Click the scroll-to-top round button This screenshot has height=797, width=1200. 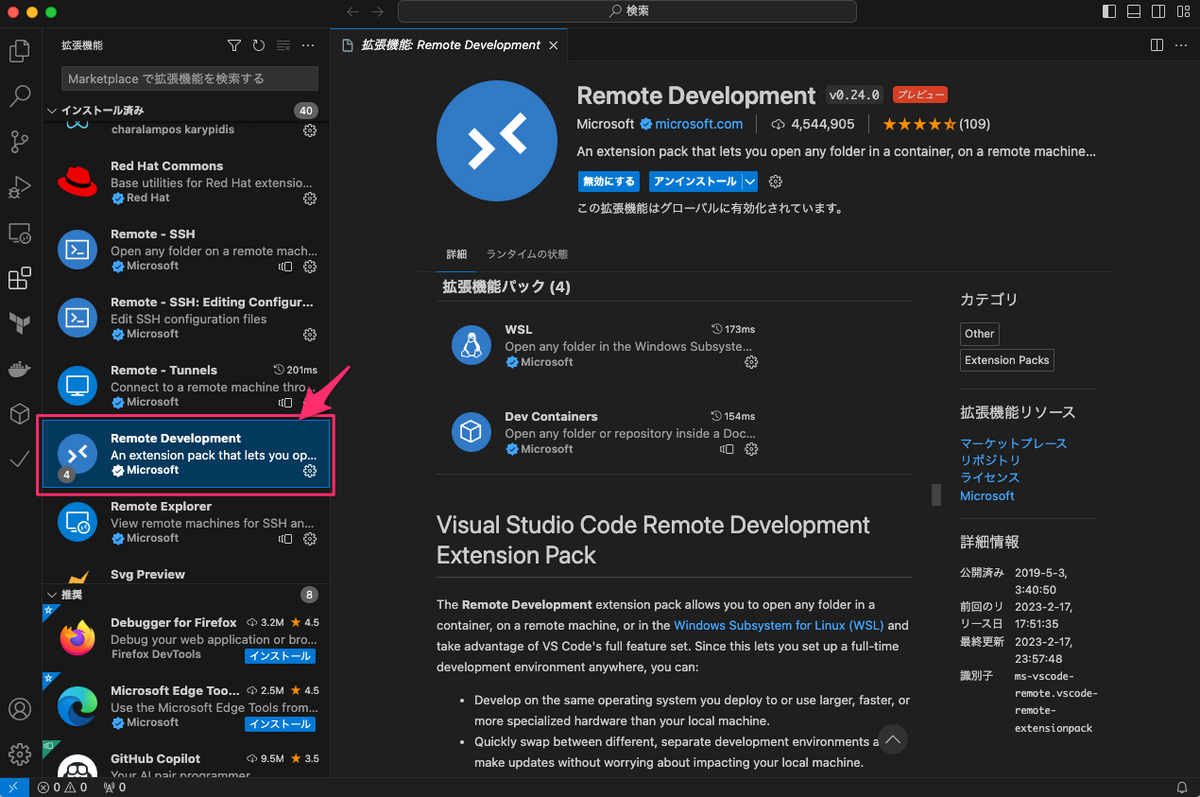click(x=893, y=740)
